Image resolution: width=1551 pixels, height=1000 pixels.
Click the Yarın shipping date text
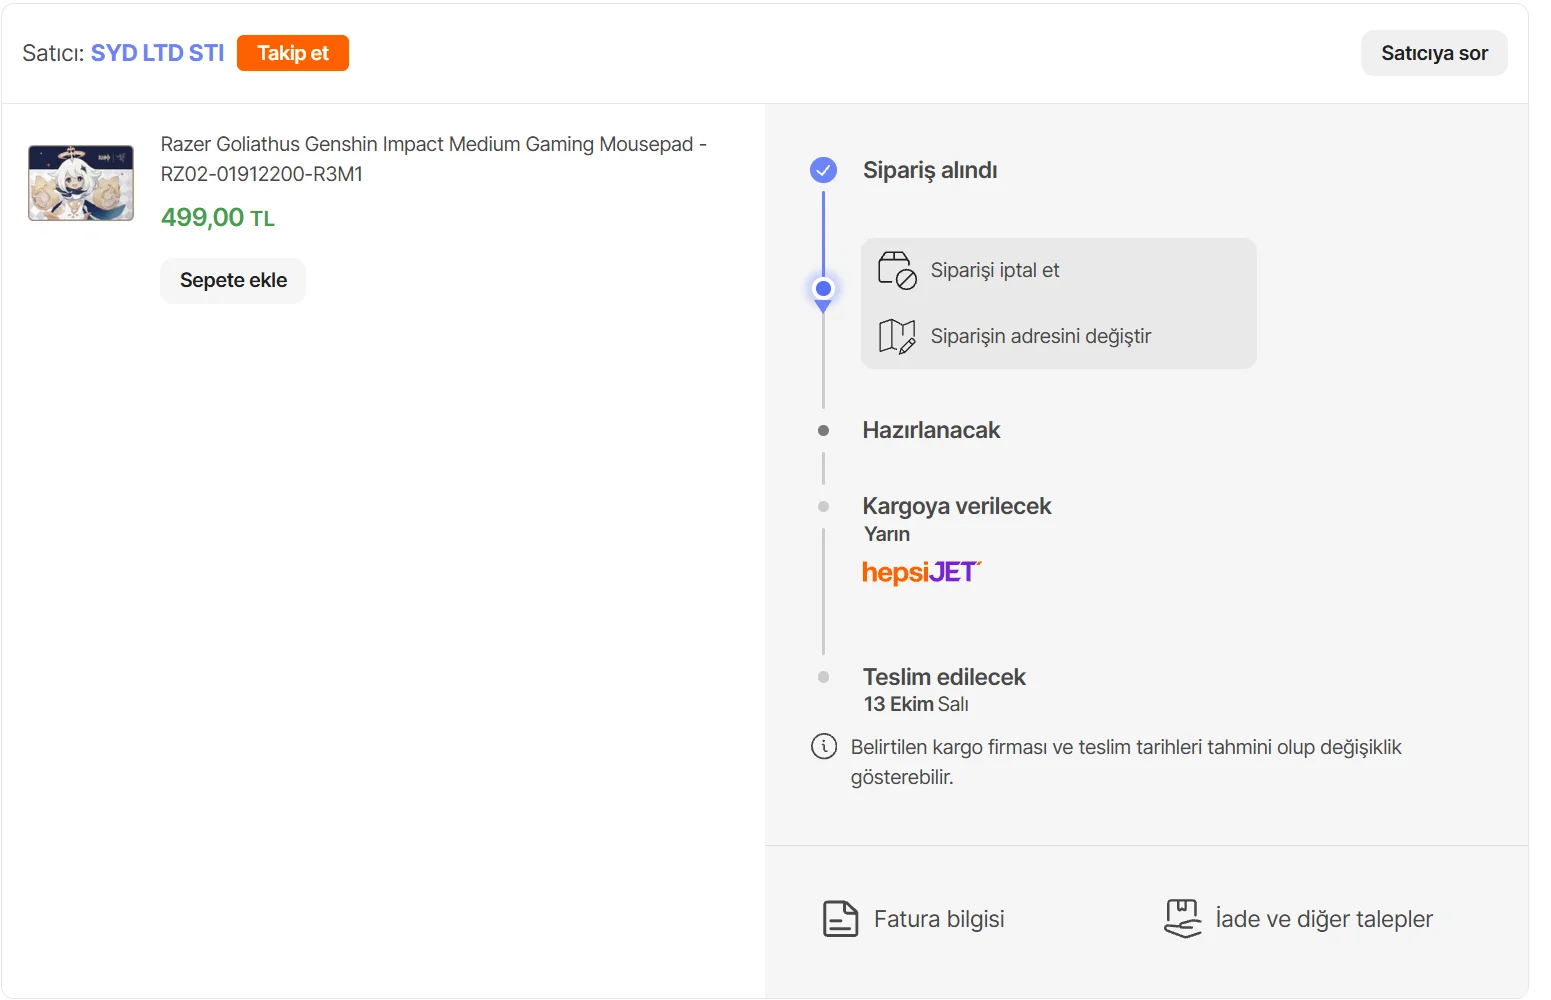click(x=887, y=534)
